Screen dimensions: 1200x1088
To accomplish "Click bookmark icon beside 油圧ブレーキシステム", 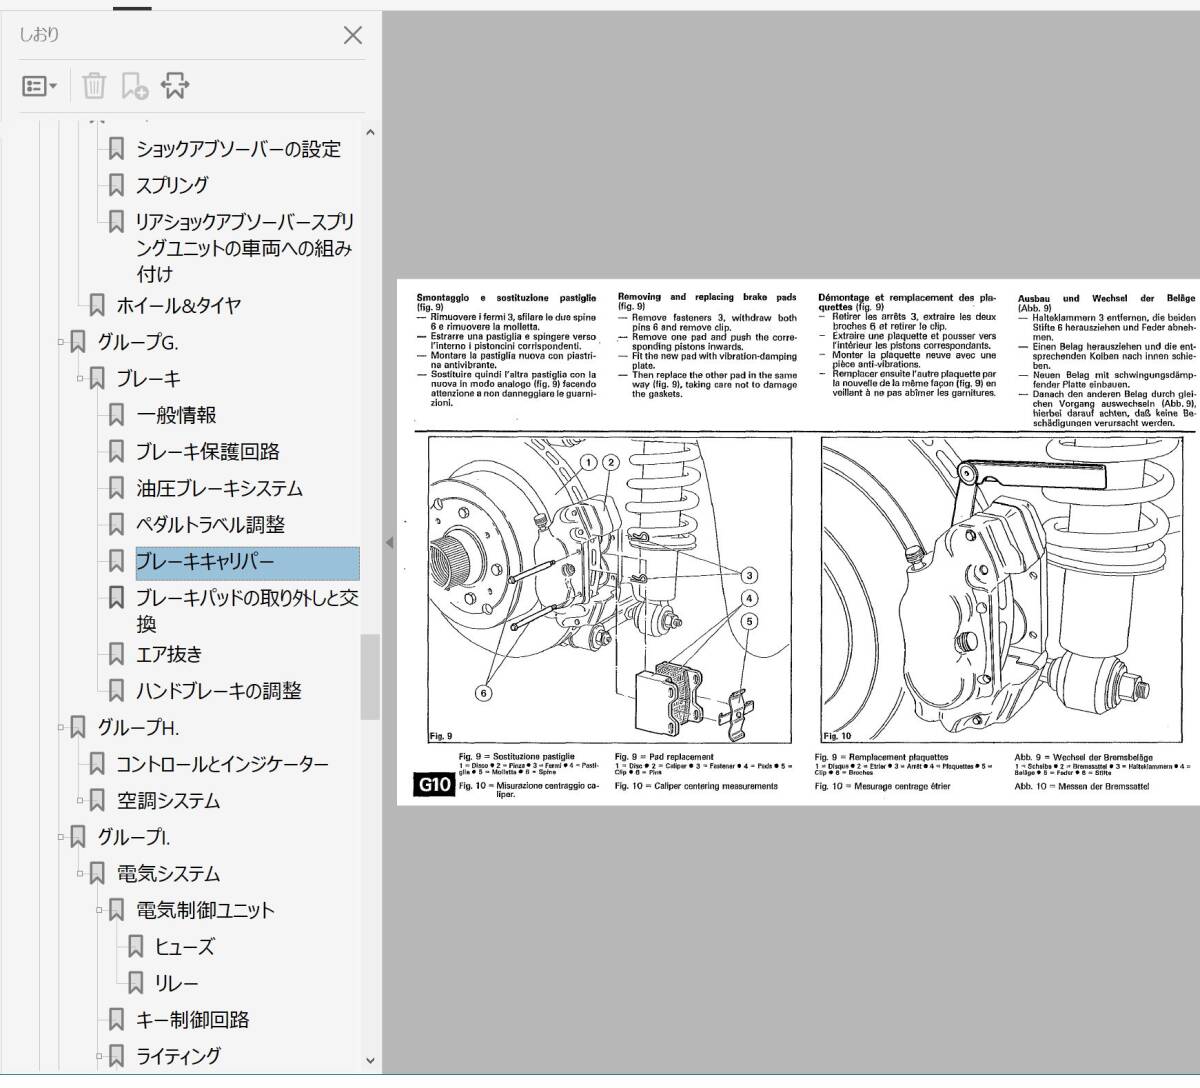I will click(116, 488).
